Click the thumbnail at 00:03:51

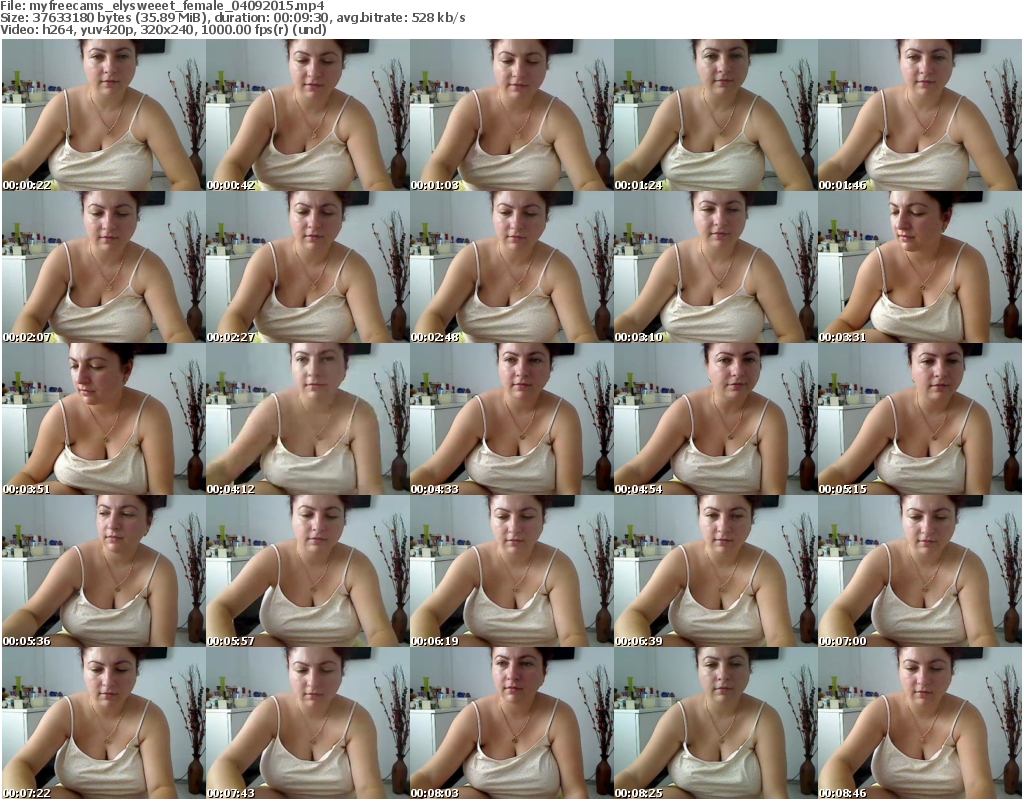pos(103,419)
